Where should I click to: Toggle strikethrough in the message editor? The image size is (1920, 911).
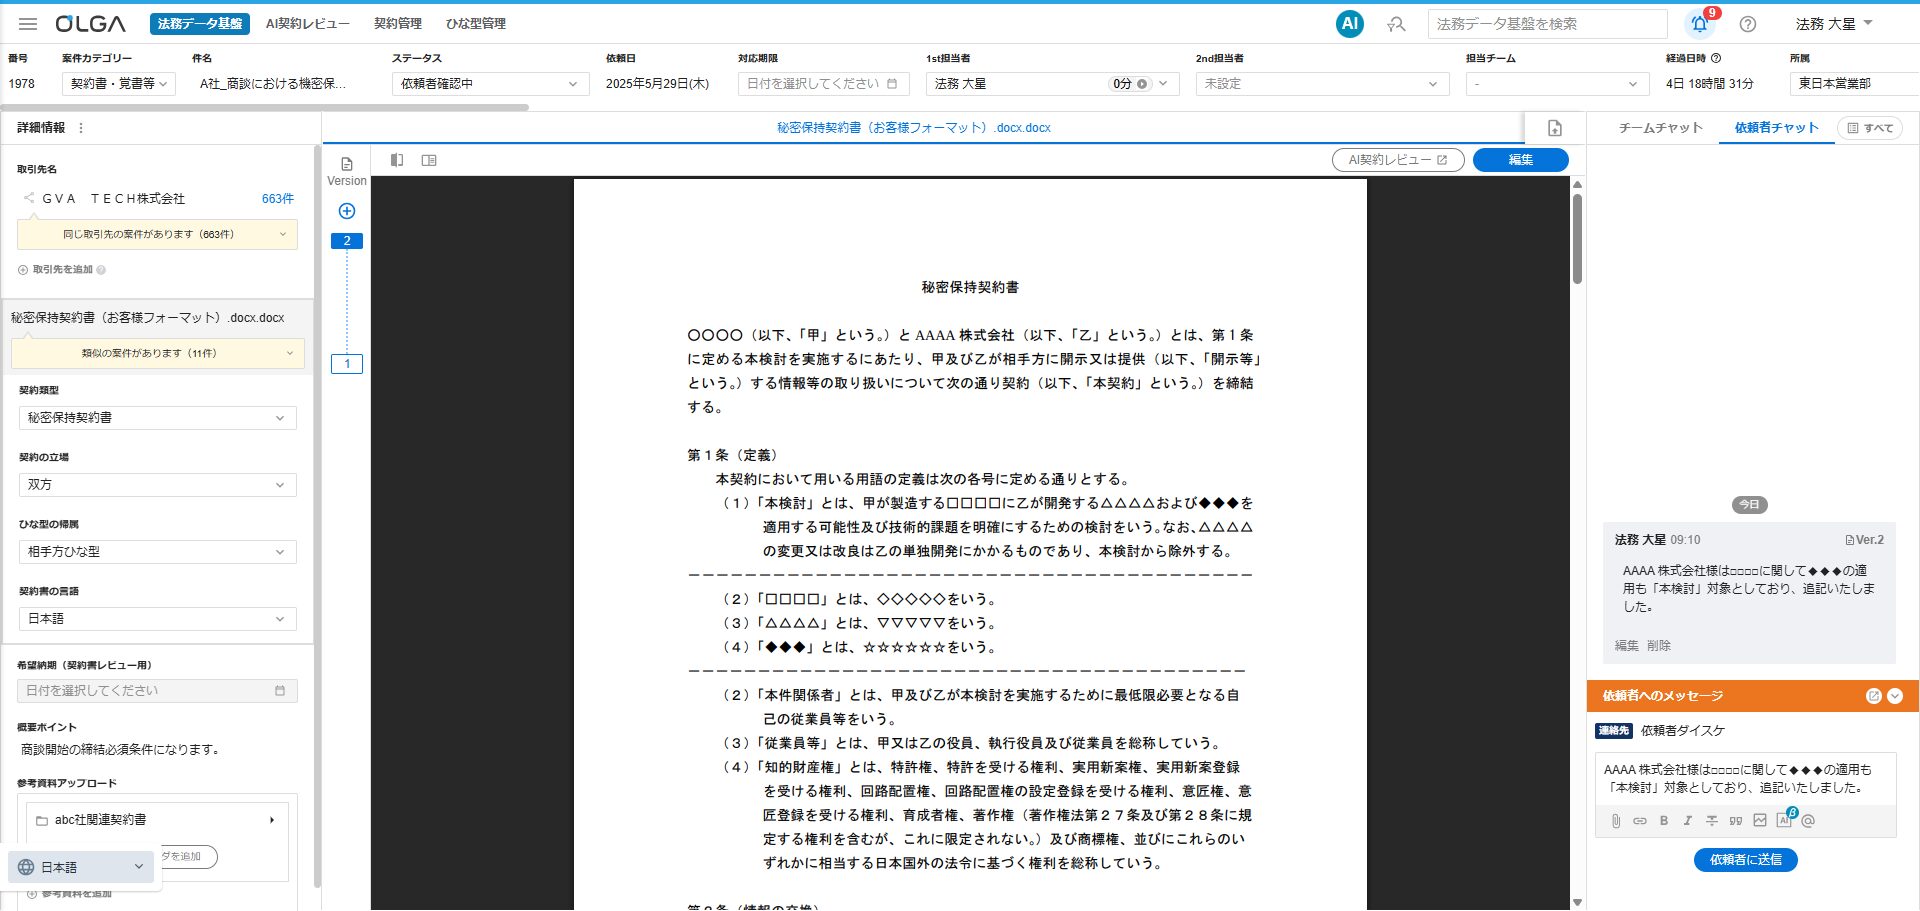point(1712,821)
